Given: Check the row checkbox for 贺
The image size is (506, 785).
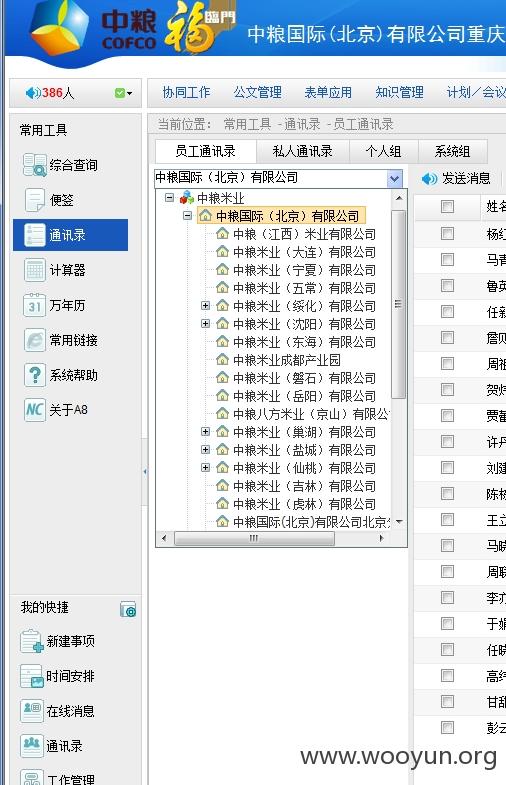Looking at the screenshot, I should coord(447,389).
